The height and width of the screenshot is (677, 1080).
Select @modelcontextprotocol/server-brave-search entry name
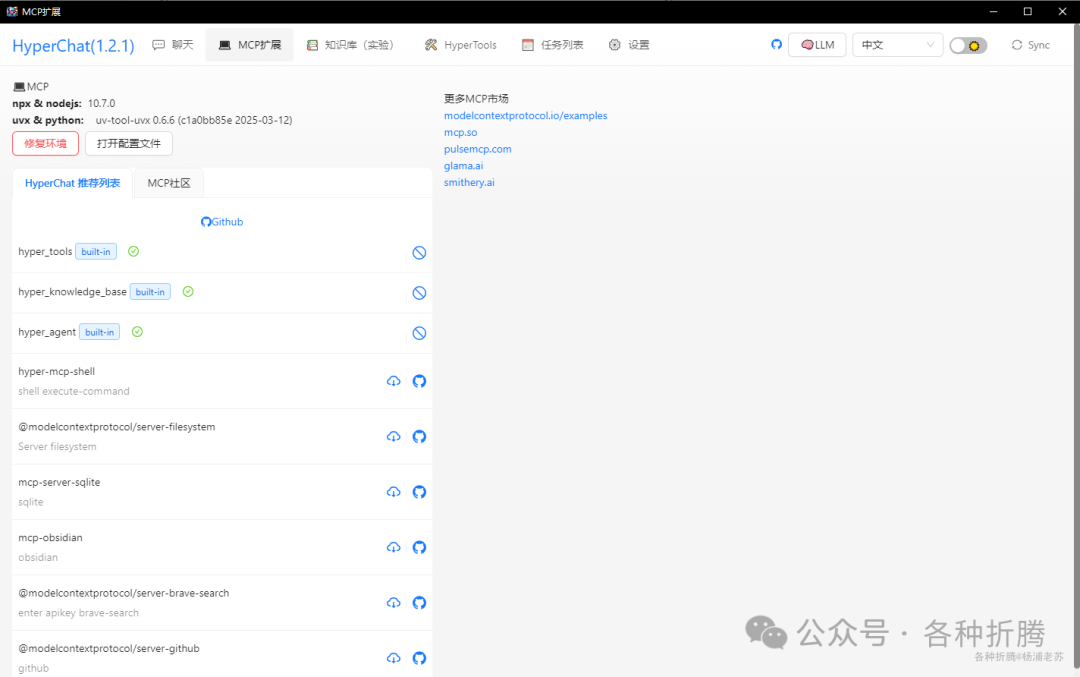coord(123,593)
